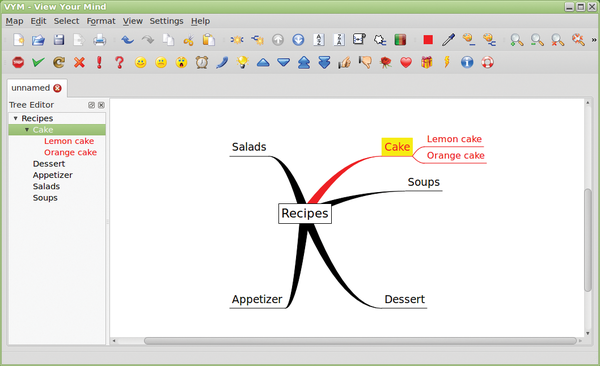This screenshot has width=600, height=366.
Task: Add the light bulb idea flag
Action: [x=243, y=62]
